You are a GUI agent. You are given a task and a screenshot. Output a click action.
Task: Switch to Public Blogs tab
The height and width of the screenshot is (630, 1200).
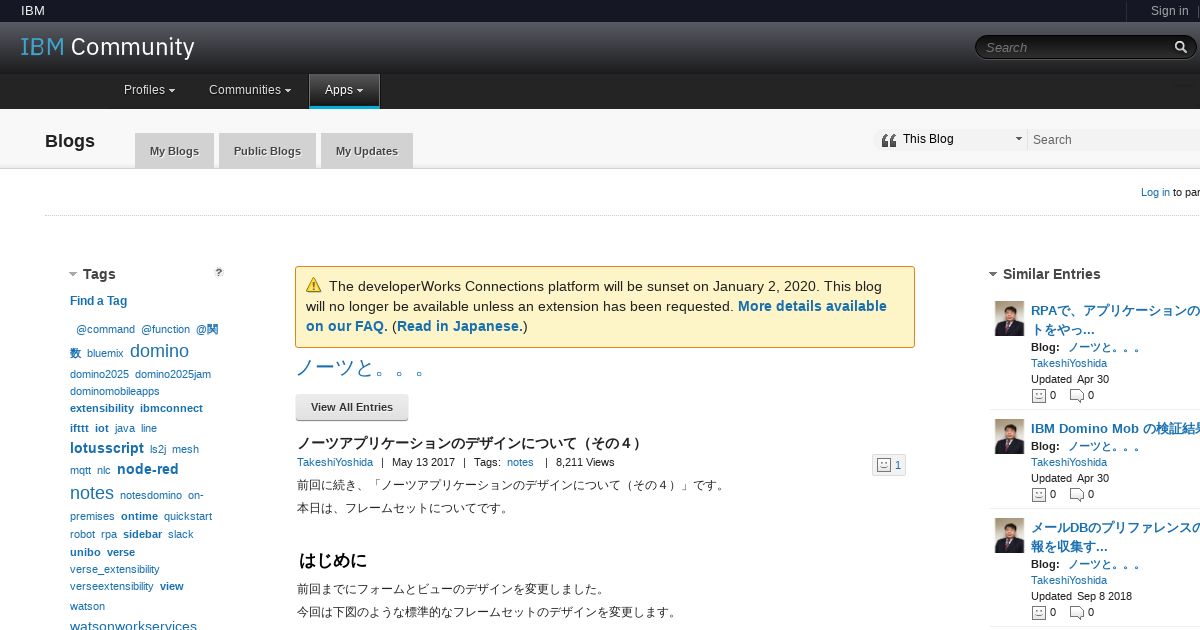coord(267,151)
